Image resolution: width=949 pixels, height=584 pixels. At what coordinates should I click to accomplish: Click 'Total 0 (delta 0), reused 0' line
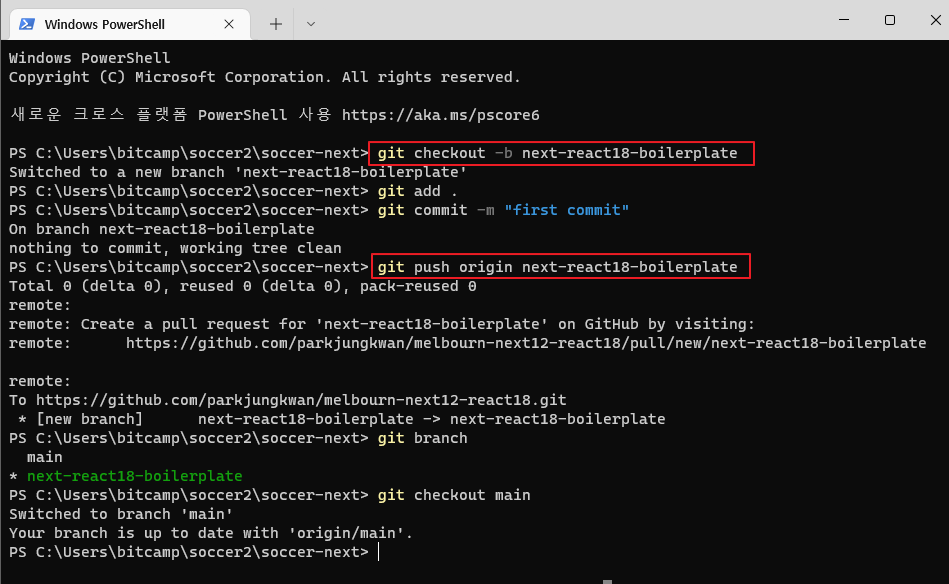243,286
